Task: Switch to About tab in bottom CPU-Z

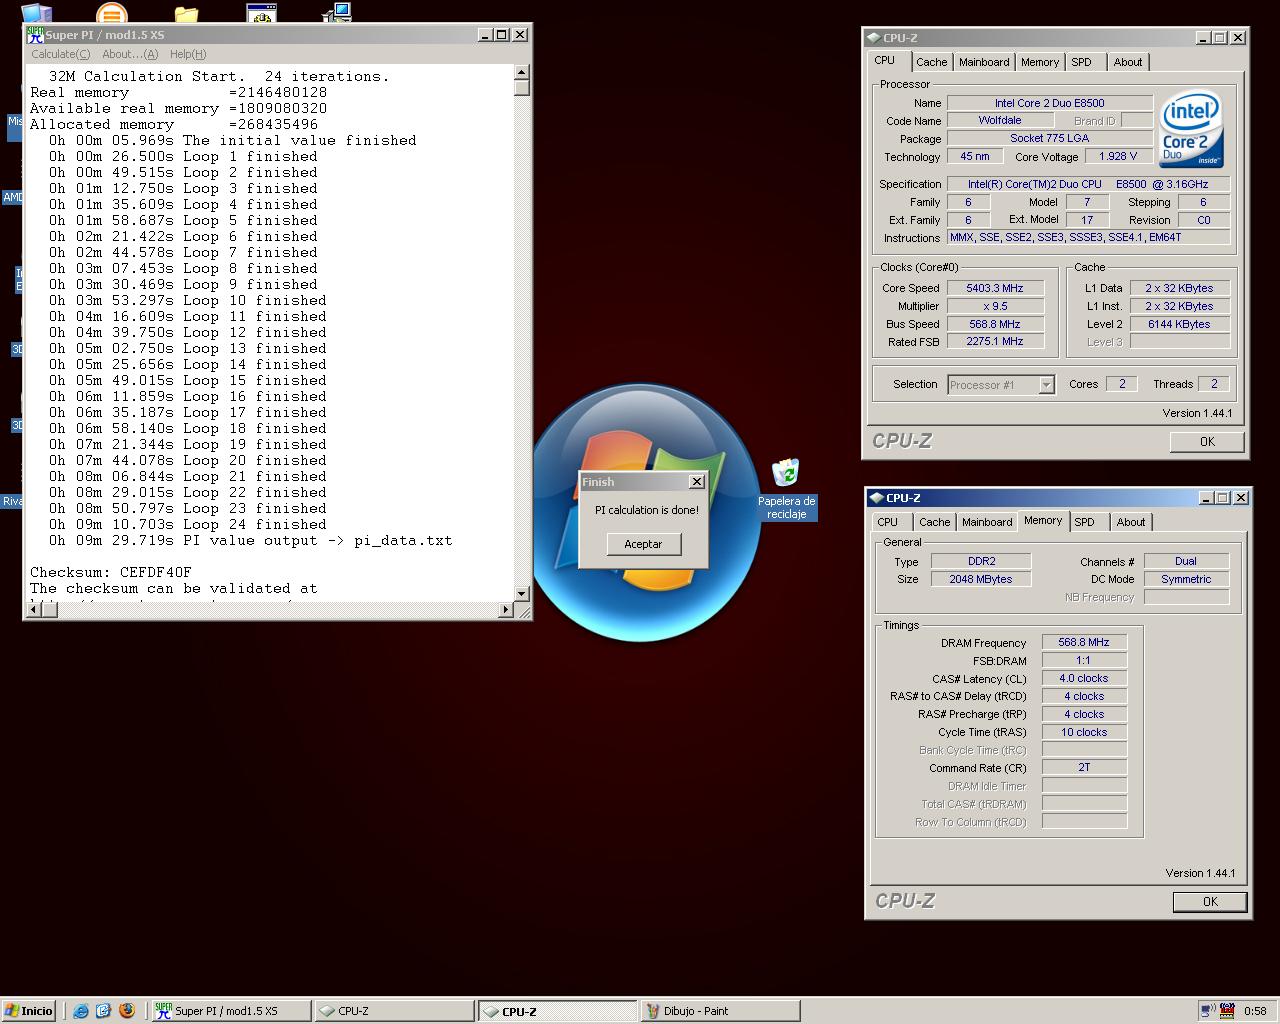Action: click(x=1131, y=522)
